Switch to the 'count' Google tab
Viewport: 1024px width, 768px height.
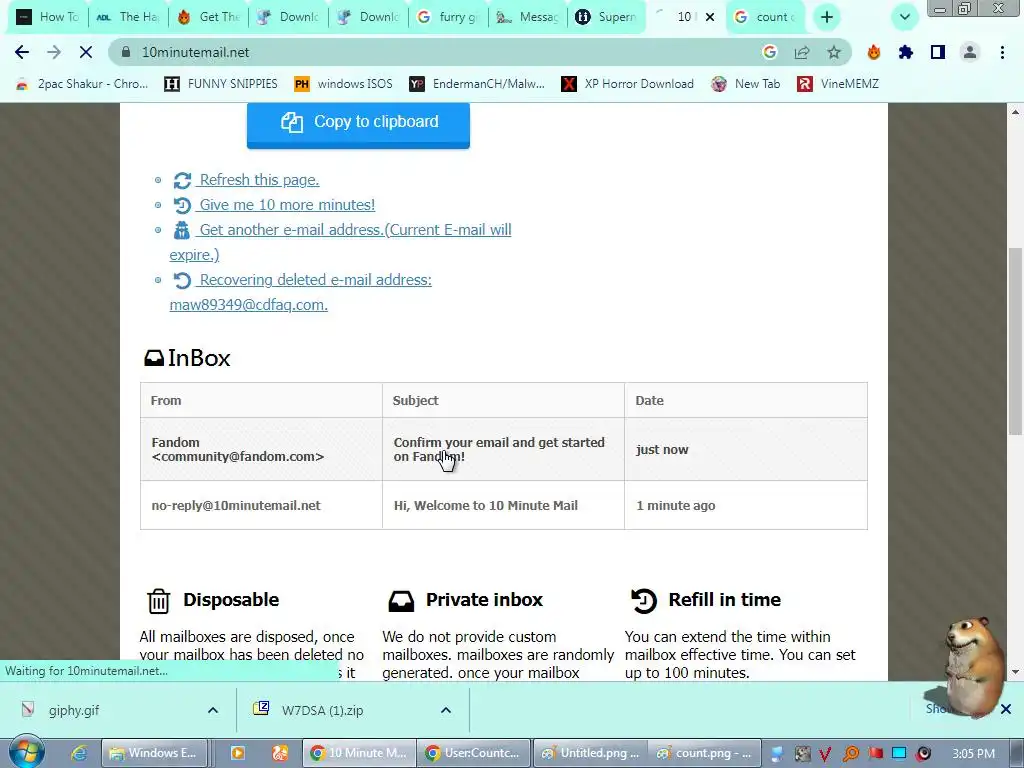pos(765,17)
